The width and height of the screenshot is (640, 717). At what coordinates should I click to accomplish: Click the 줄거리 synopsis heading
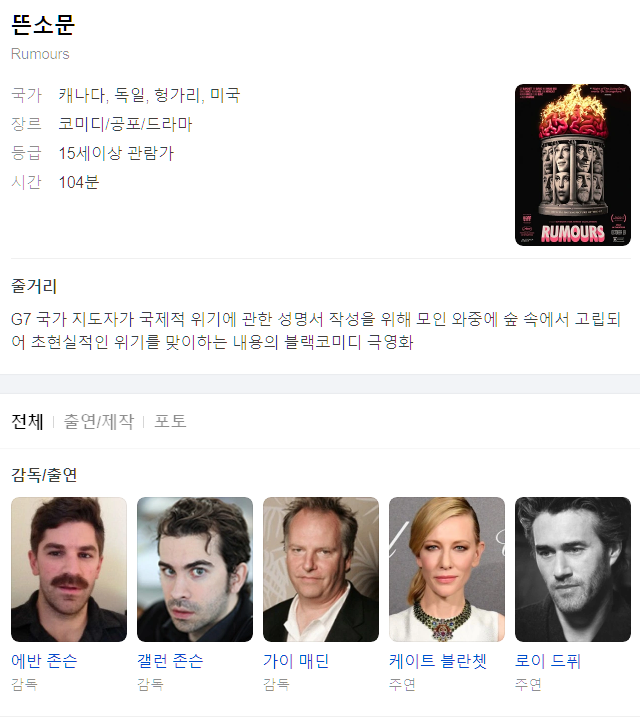[34, 287]
